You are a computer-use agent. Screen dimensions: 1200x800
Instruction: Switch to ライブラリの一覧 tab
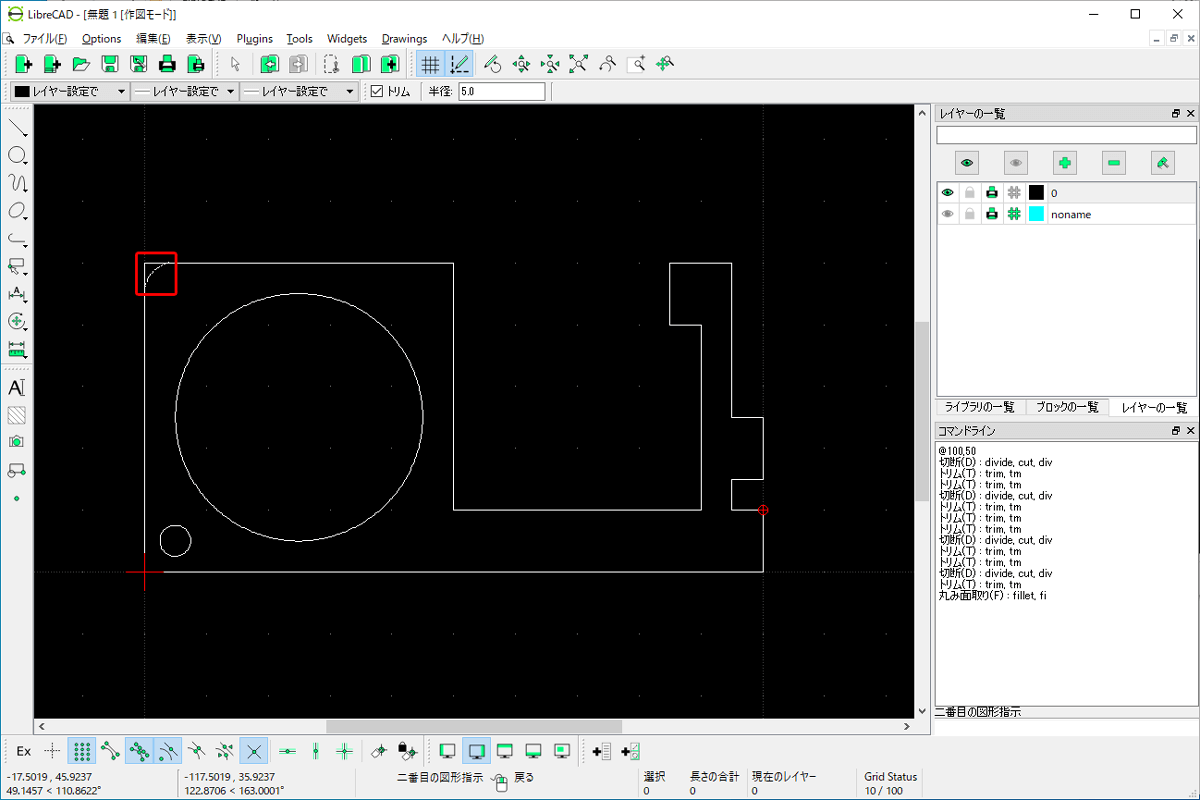(x=980, y=407)
